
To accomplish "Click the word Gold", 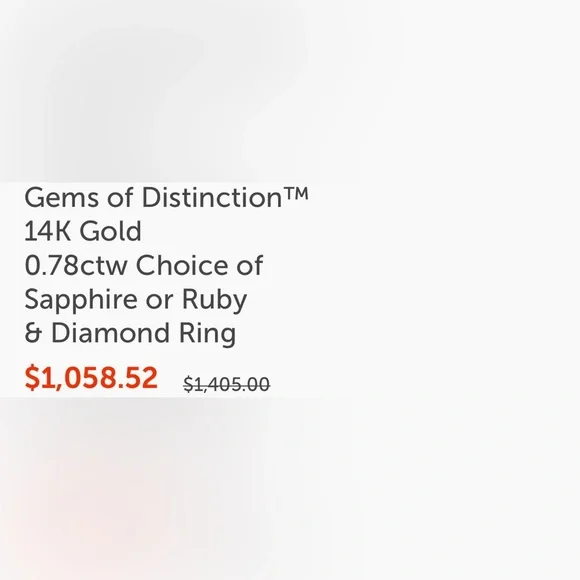I will (x=111, y=231).
